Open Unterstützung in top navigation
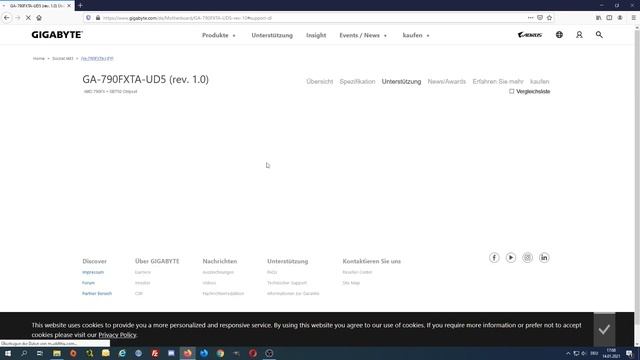Image resolution: width=640 pixels, height=360 pixels. [x=272, y=36]
